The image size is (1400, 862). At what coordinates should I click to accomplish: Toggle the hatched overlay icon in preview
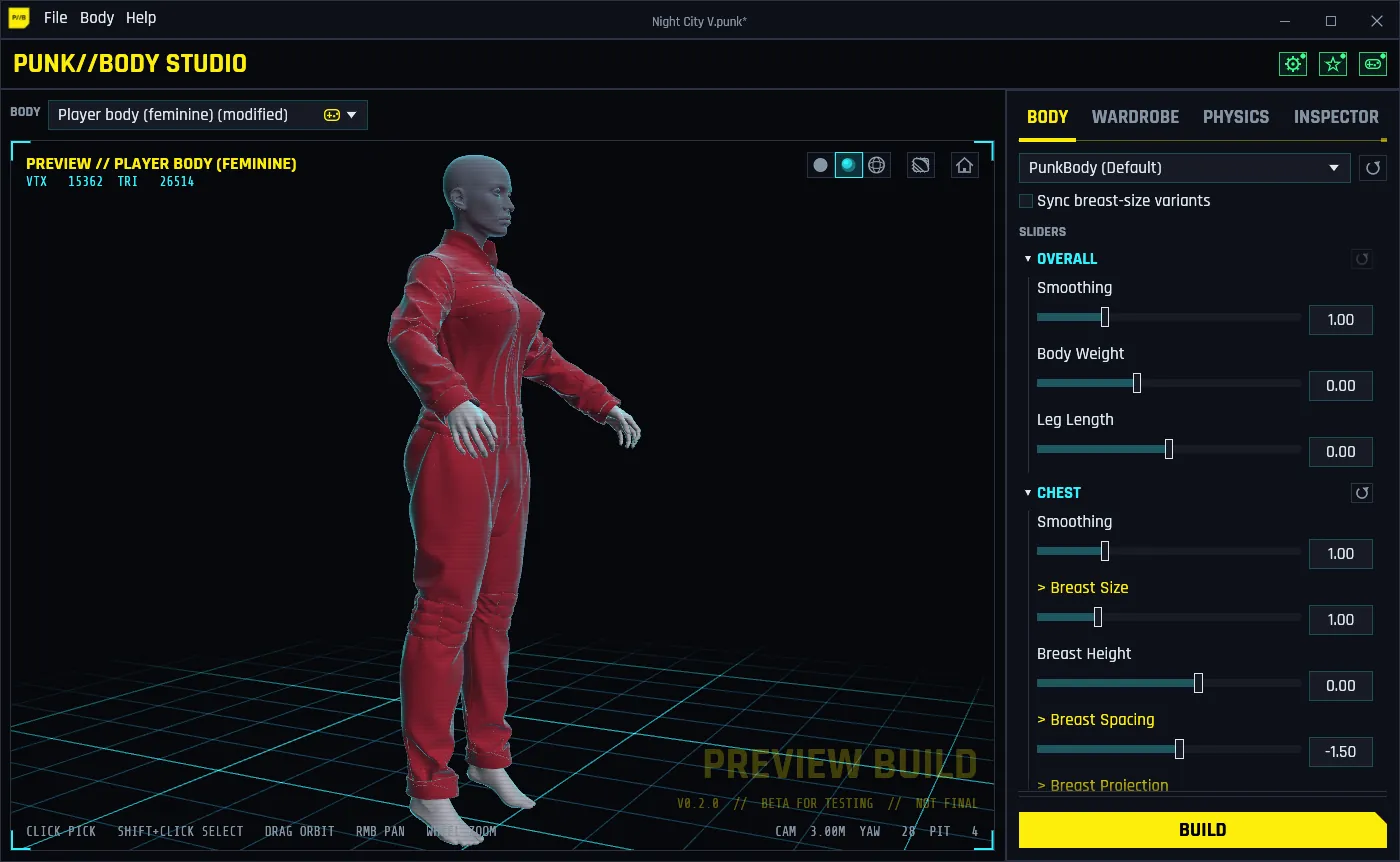[921, 165]
